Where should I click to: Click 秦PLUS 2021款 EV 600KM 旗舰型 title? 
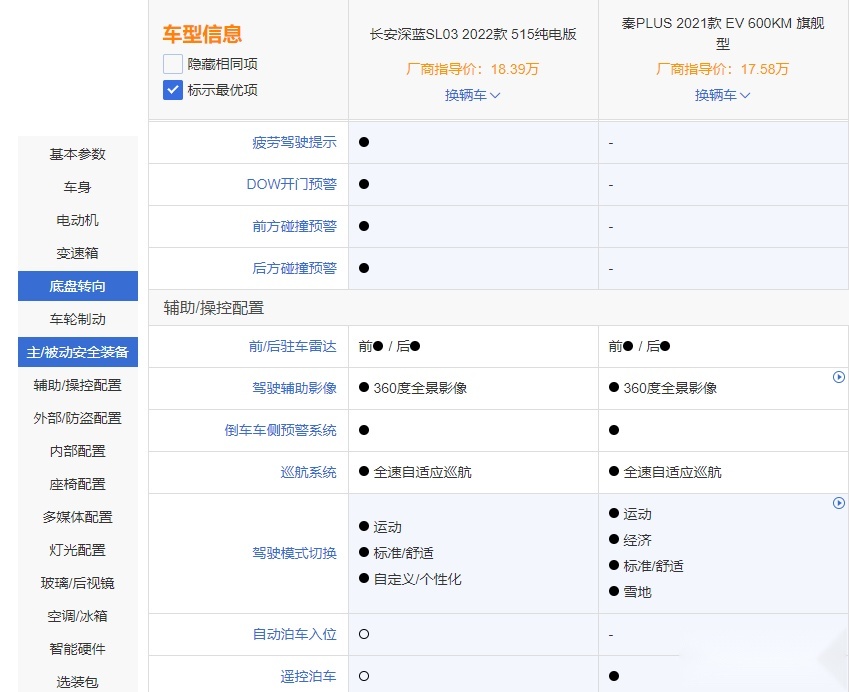pyautogui.click(x=723, y=33)
